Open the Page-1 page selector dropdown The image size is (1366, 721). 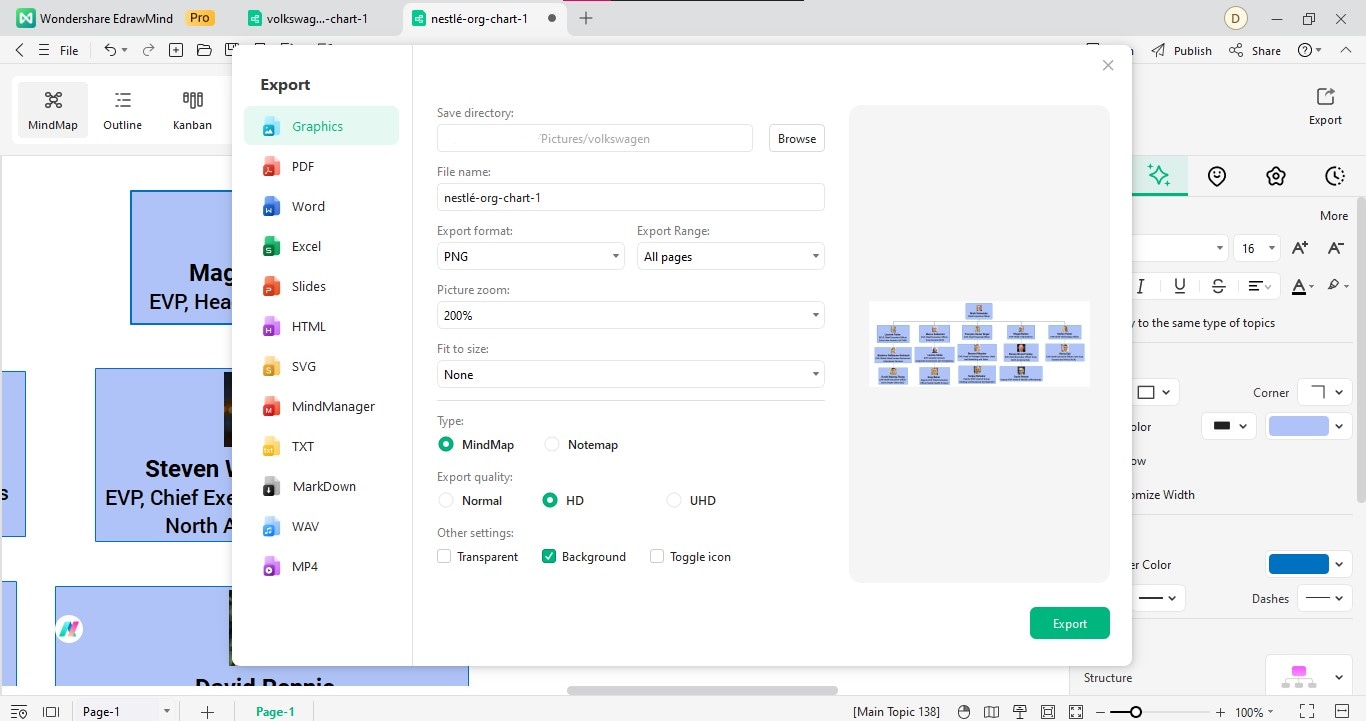(126, 712)
